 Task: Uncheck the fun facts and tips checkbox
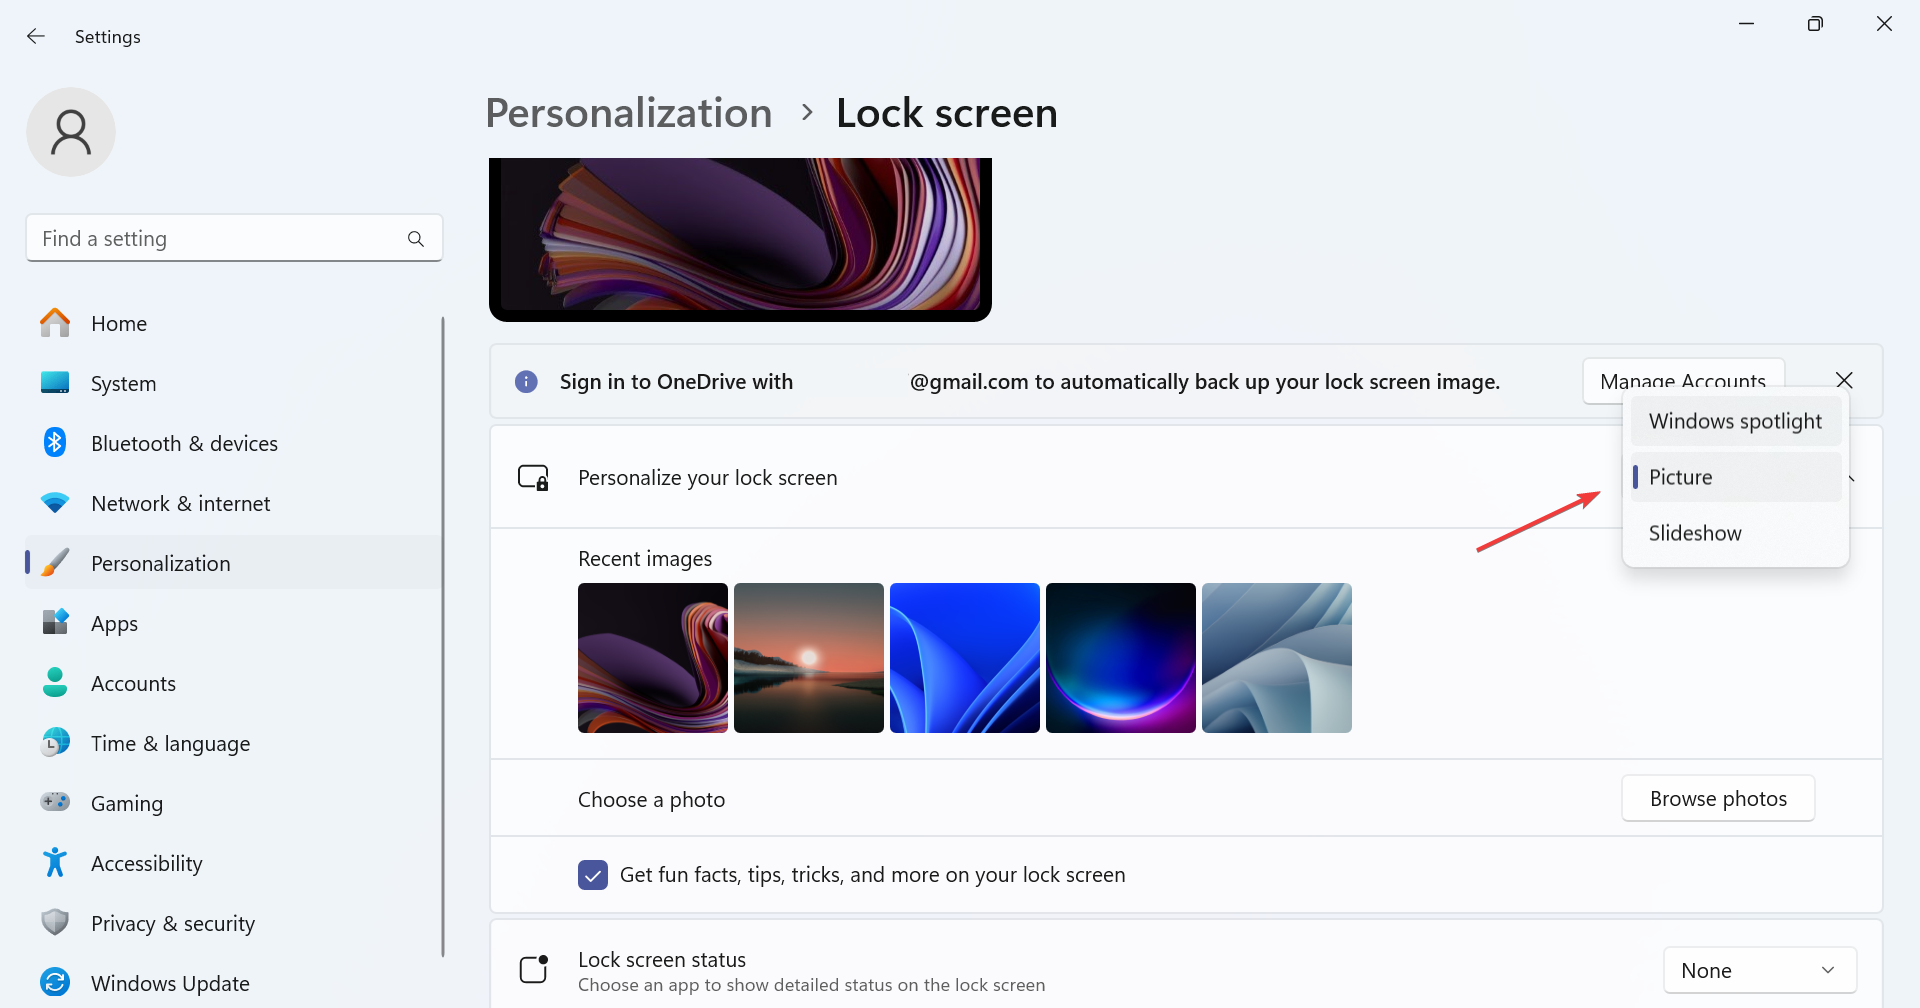point(593,875)
